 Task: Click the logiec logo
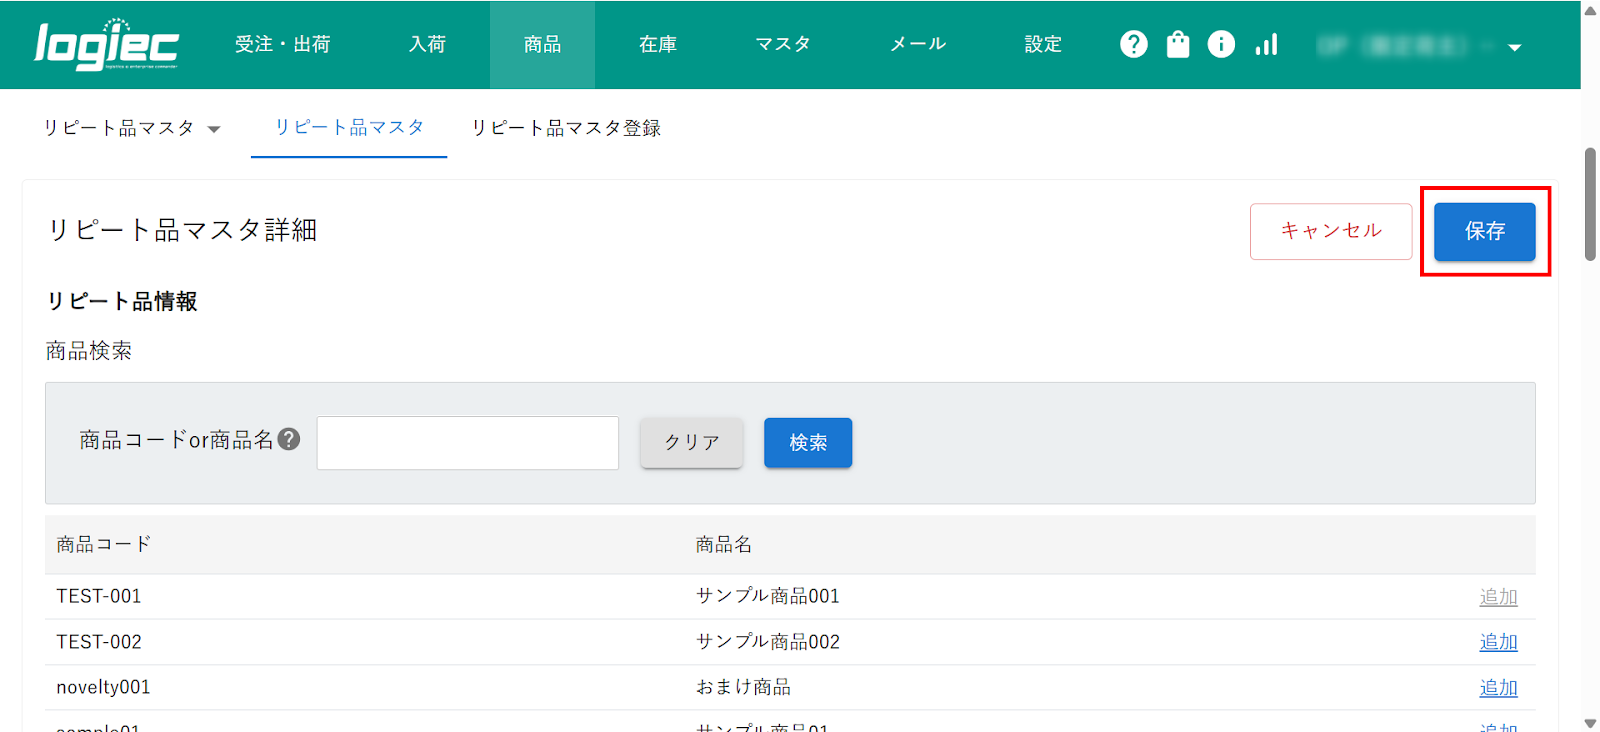106,45
